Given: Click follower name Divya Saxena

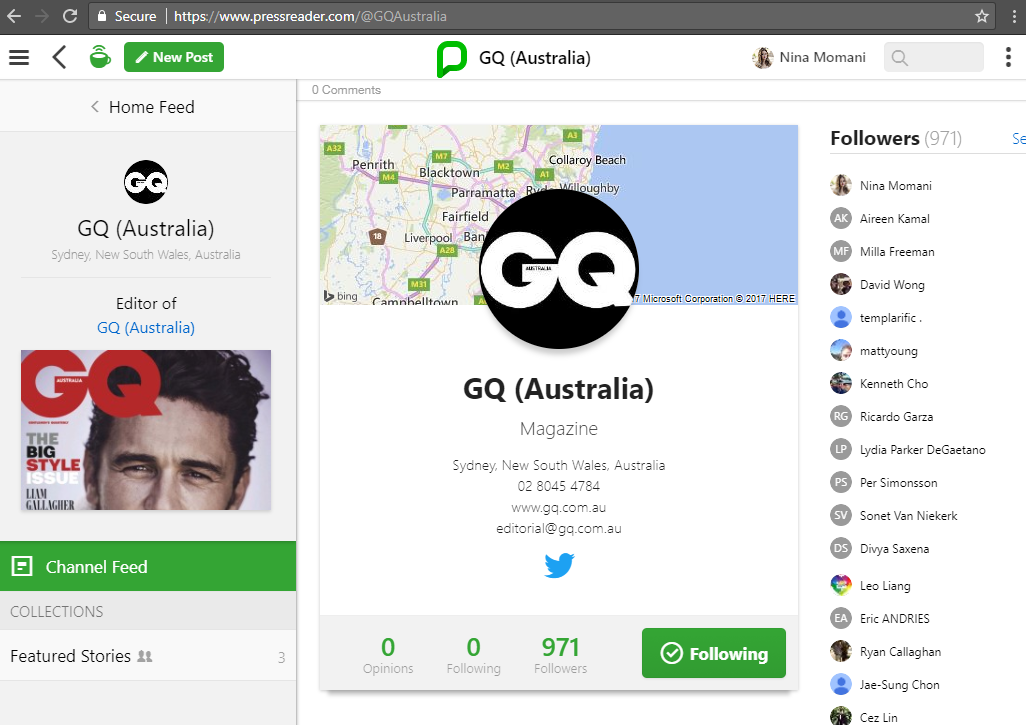Looking at the screenshot, I should pos(894,548).
